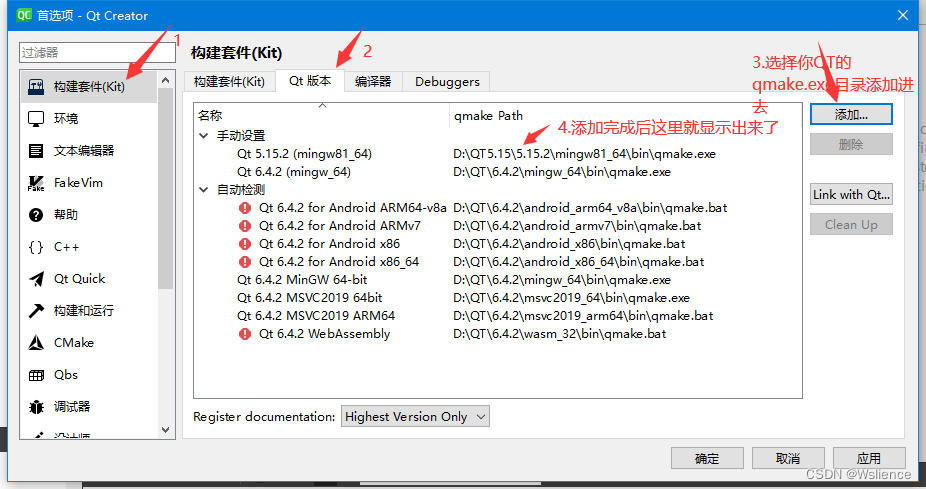Select Qt 6.4.2 for Android ARMv7 row

point(497,226)
